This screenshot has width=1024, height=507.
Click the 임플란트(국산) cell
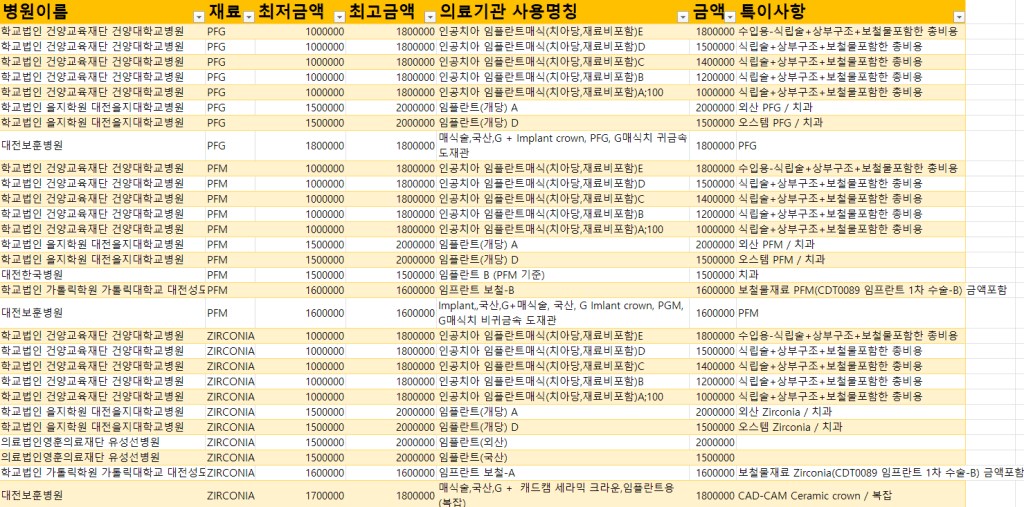point(565,457)
